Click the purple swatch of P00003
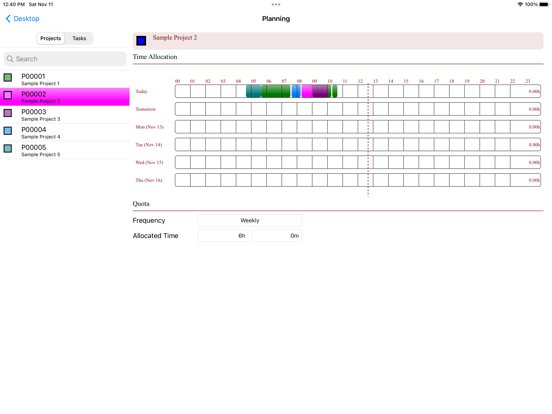This screenshot has height=414, width=552. [8, 113]
